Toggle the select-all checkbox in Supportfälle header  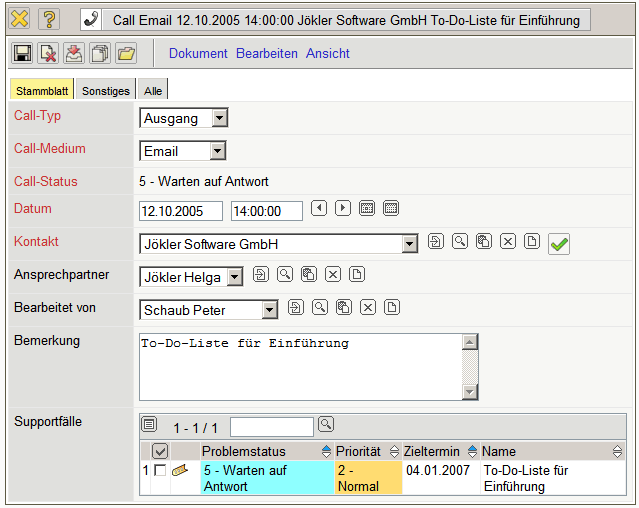click(x=160, y=451)
